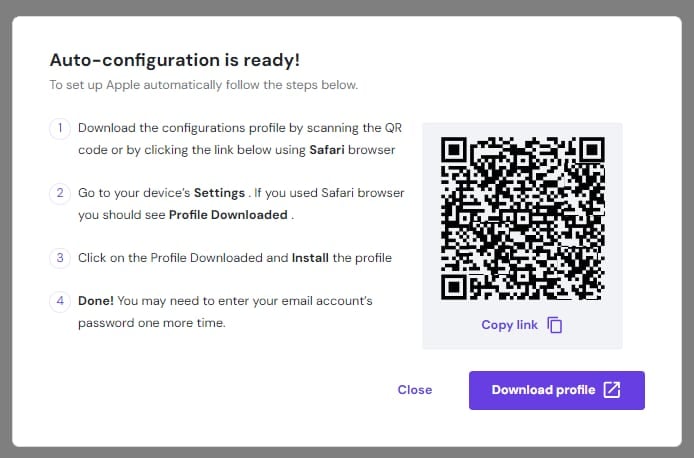Click bold "Profile Downloaded" text in step 2
694x458 pixels.
[228, 214]
